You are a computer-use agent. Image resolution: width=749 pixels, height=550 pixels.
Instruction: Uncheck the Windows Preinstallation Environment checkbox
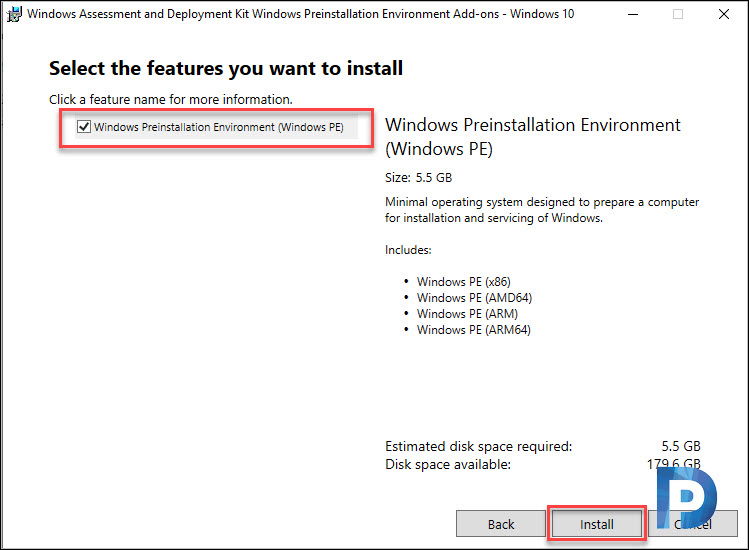coord(84,127)
